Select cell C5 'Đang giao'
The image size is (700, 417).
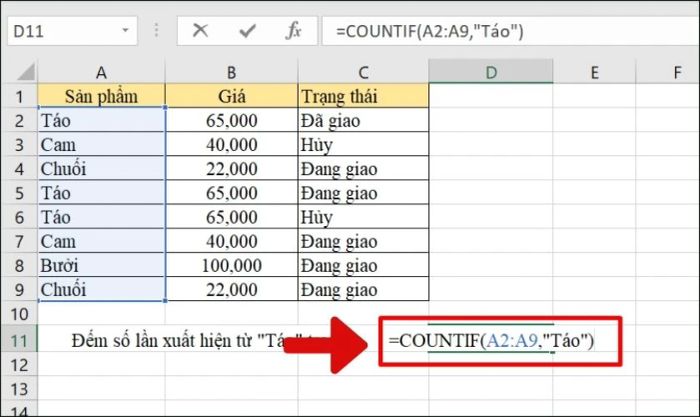point(363,193)
